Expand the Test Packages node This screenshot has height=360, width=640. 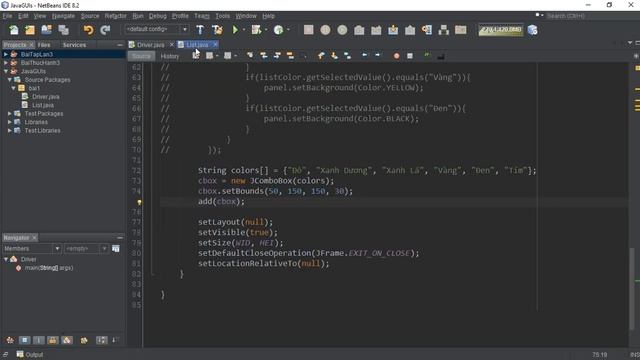[10, 113]
